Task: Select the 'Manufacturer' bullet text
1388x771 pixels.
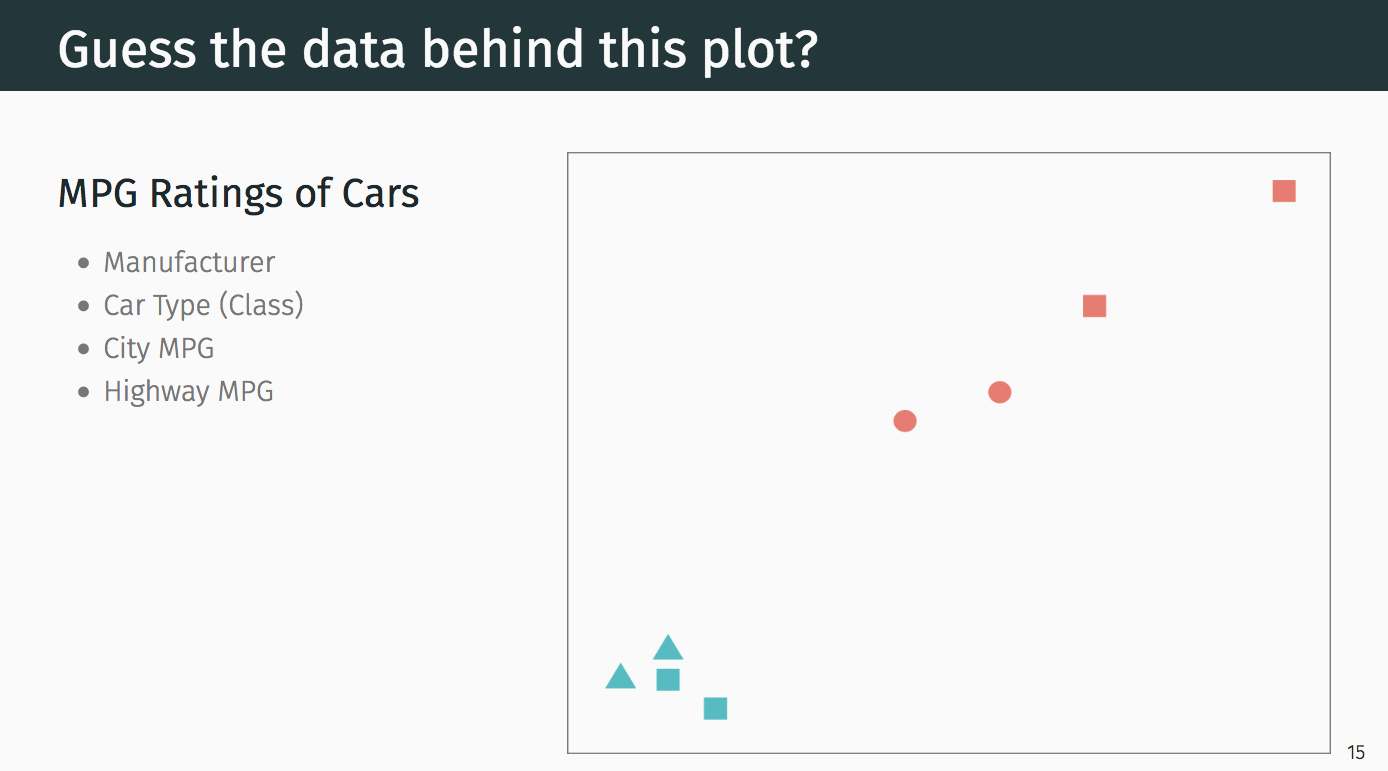Action: coord(189,262)
